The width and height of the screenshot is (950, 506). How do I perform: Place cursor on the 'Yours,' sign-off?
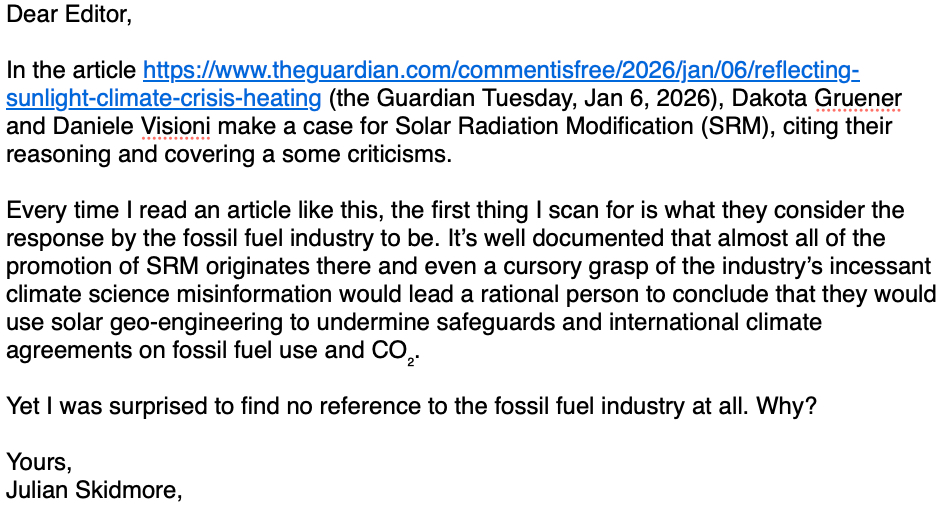tap(39, 463)
